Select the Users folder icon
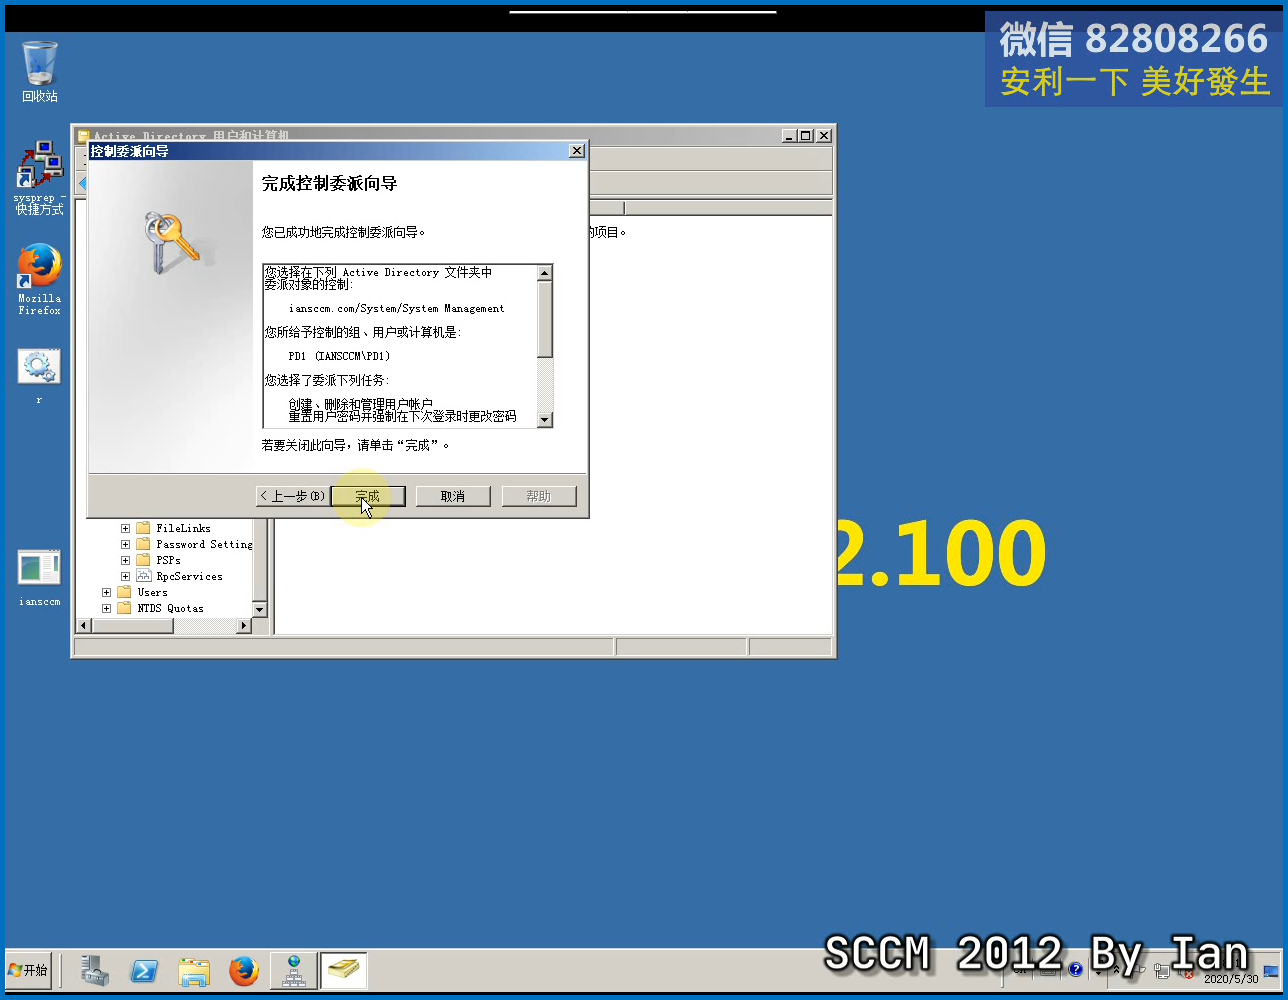Screen dimensions: 1288x1000 124,592
